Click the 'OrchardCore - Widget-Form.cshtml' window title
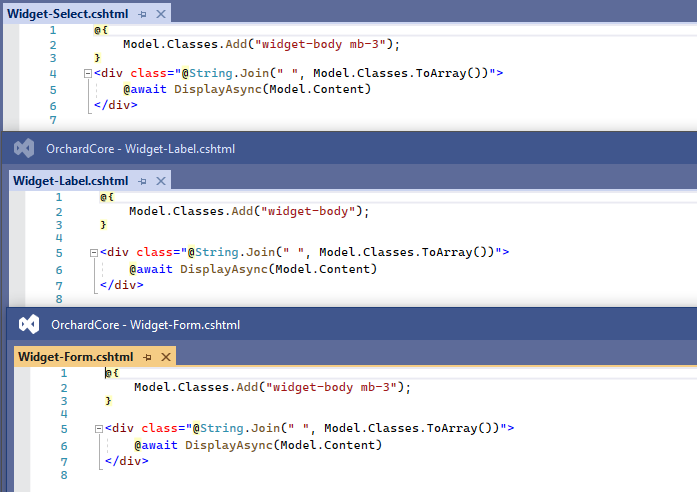Screen dimensions: 697x492 click(145, 325)
